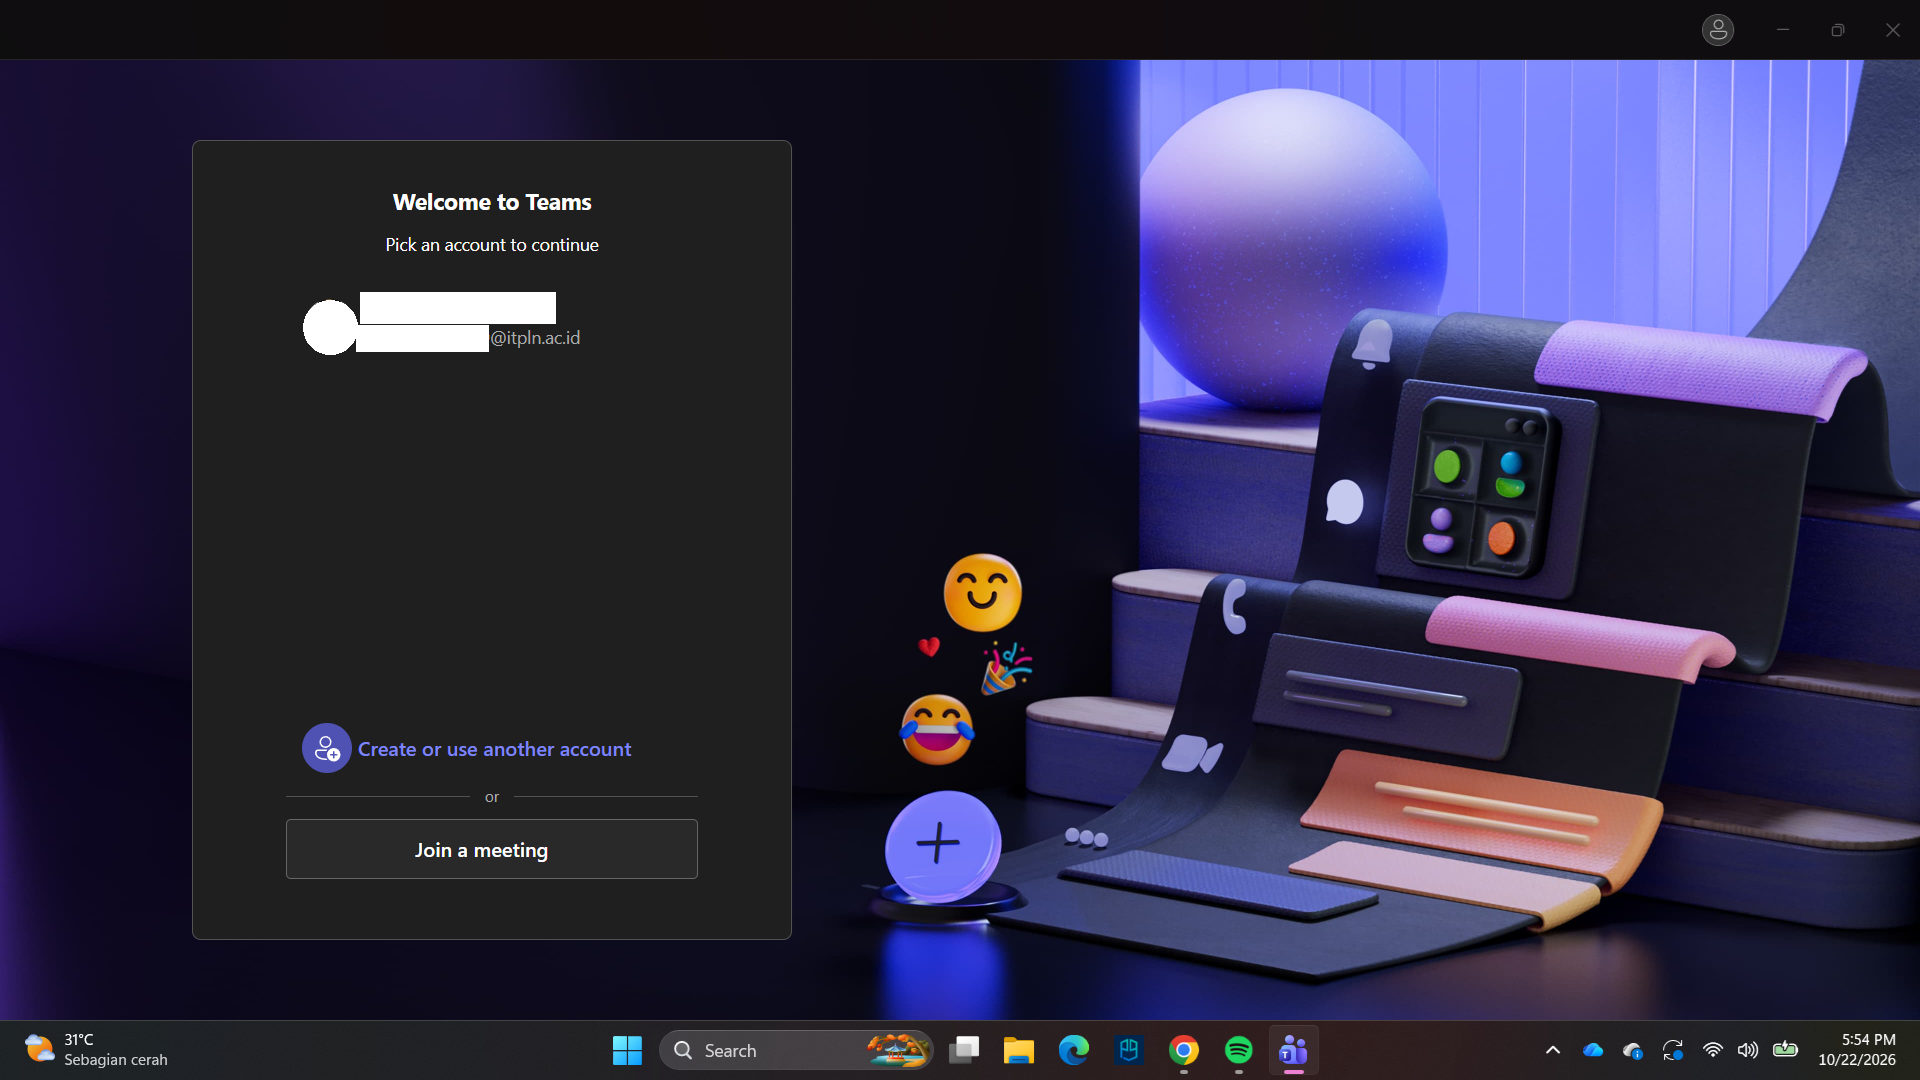Open Wi-Fi network settings icon
Viewport: 1920px width, 1080px height.
[x=1713, y=1050]
